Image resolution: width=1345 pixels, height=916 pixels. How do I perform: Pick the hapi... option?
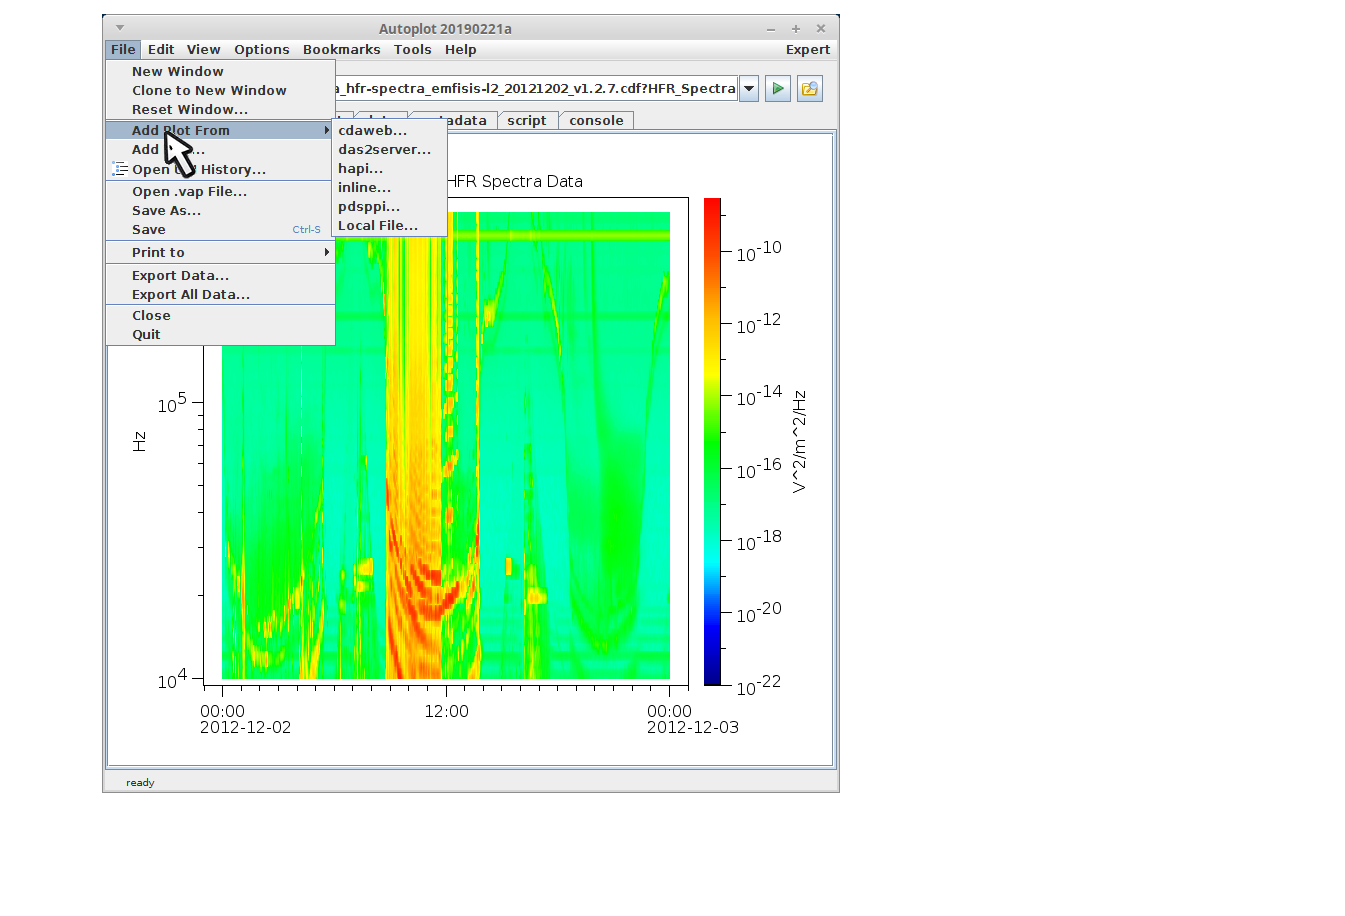(x=360, y=169)
